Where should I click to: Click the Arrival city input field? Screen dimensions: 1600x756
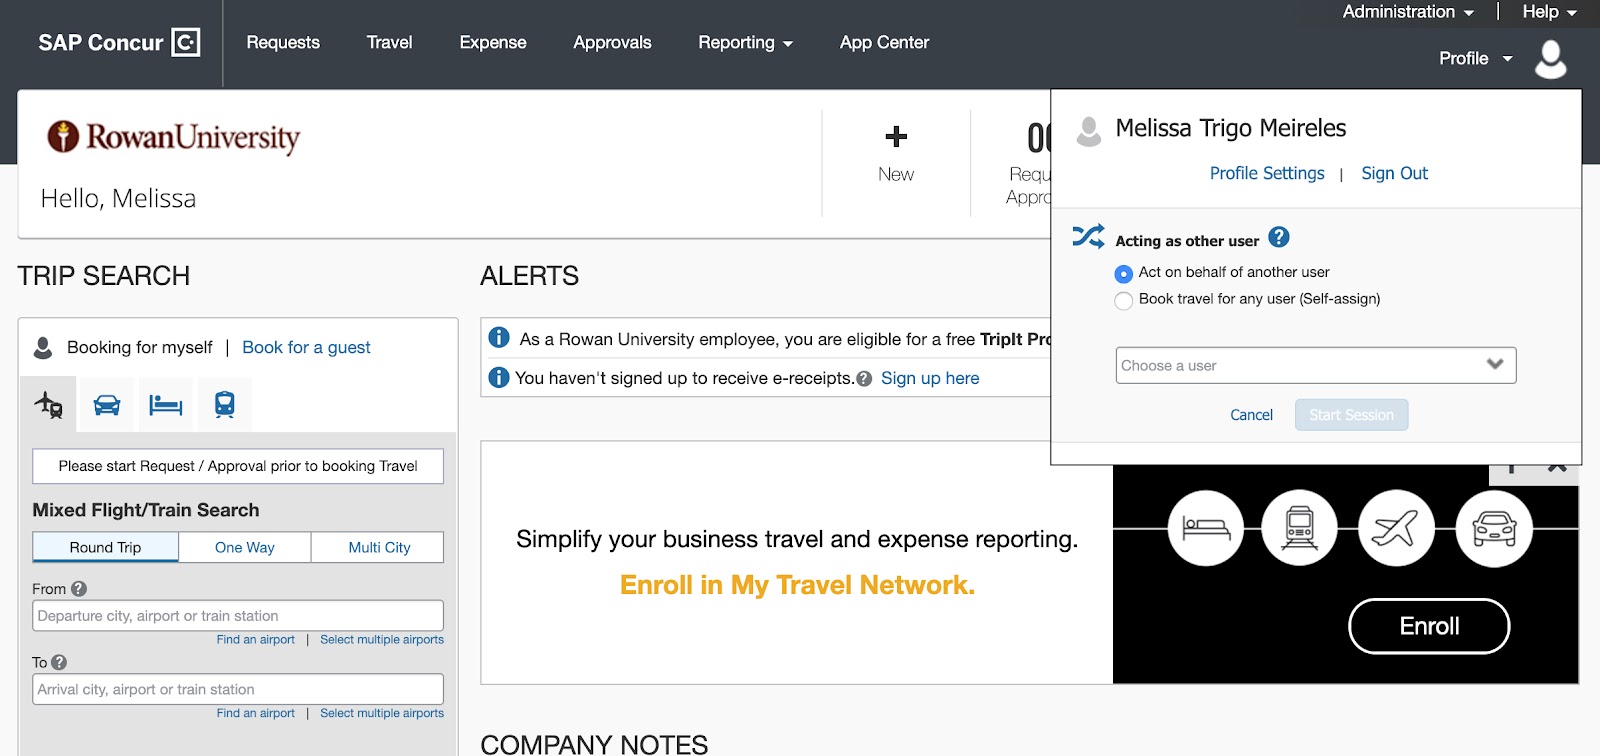238,689
